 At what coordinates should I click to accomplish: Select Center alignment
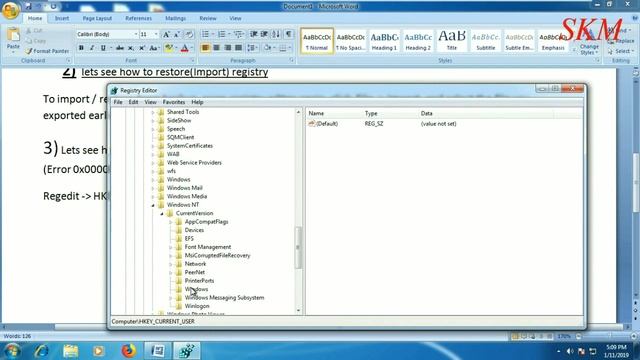pos(216,48)
